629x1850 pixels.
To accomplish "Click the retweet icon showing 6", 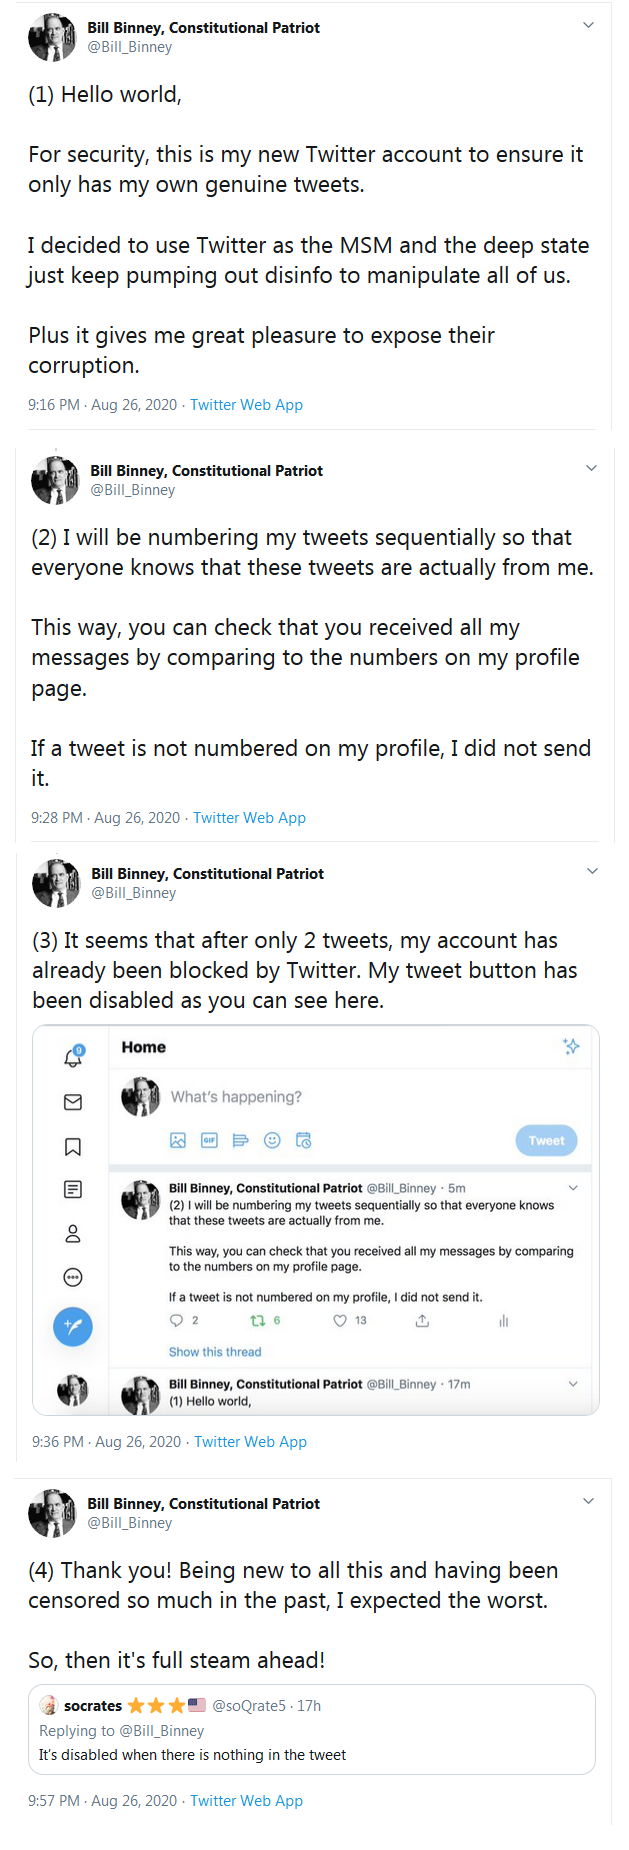I will [x=257, y=1320].
